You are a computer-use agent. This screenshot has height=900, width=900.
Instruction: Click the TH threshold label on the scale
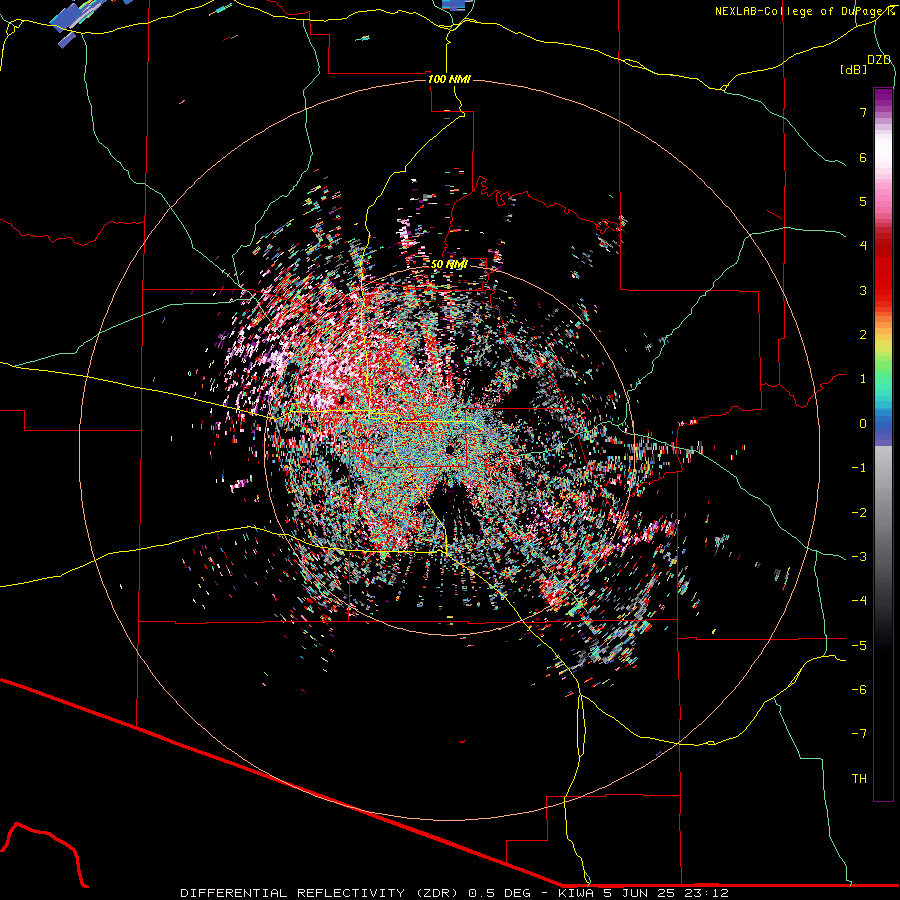(x=859, y=779)
